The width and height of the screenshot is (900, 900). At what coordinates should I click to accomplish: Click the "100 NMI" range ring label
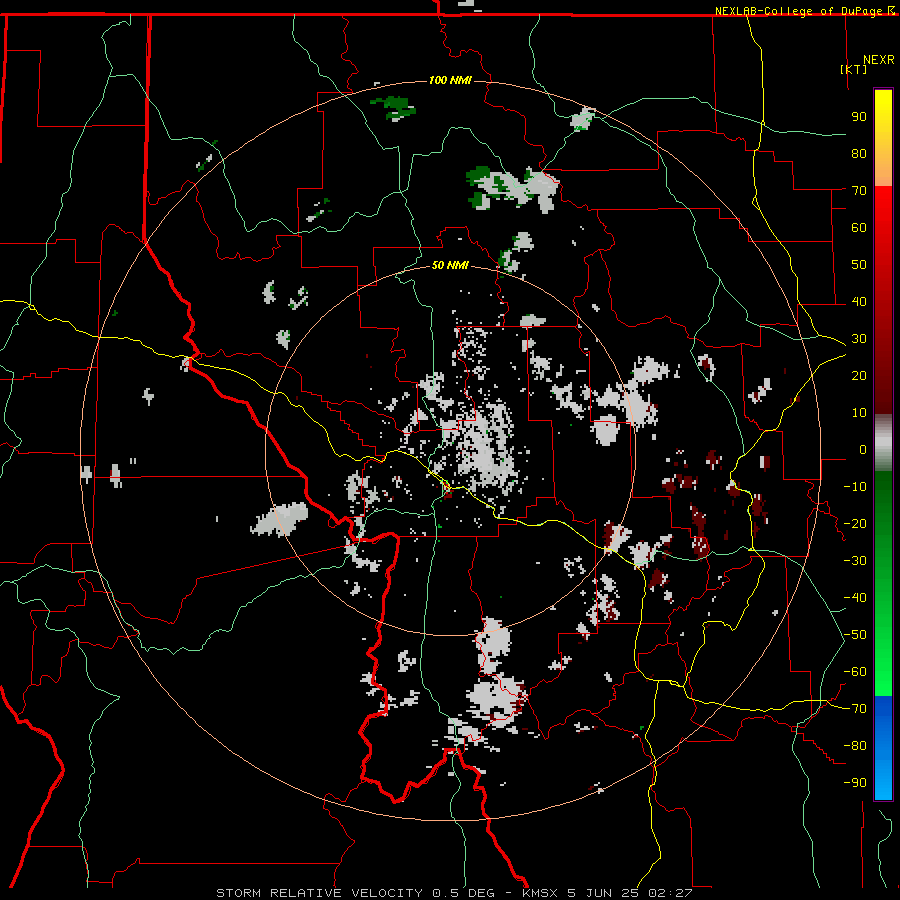[x=450, y=80]
